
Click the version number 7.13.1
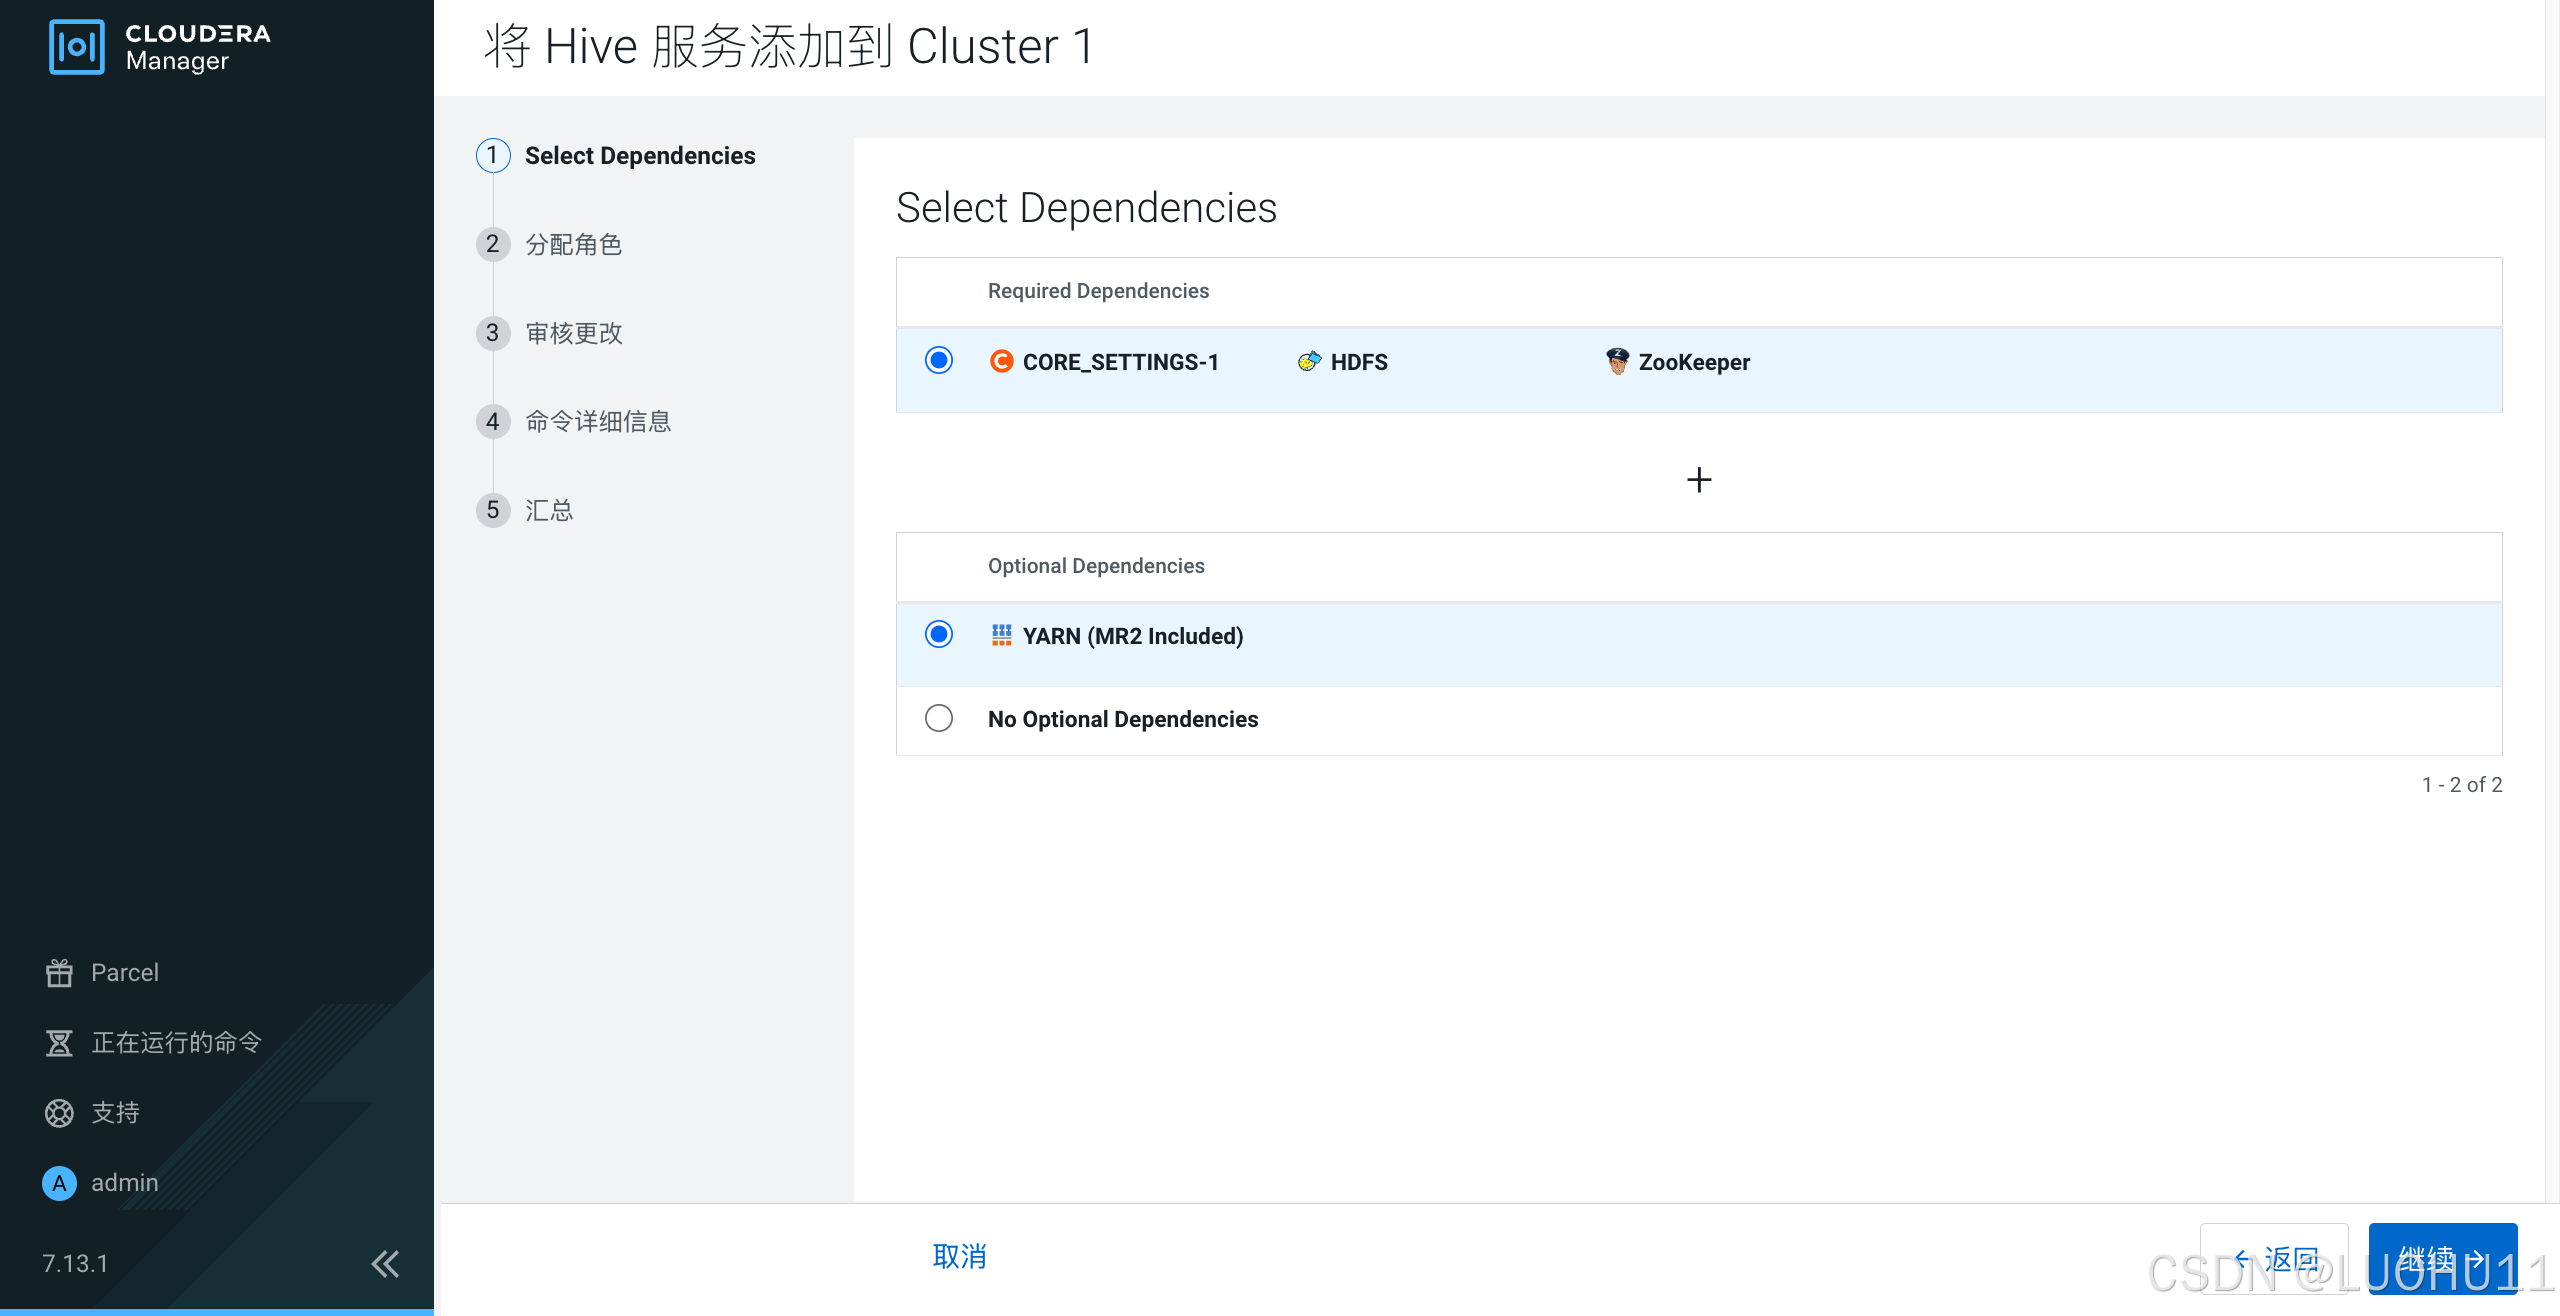tap(75, 1263)
